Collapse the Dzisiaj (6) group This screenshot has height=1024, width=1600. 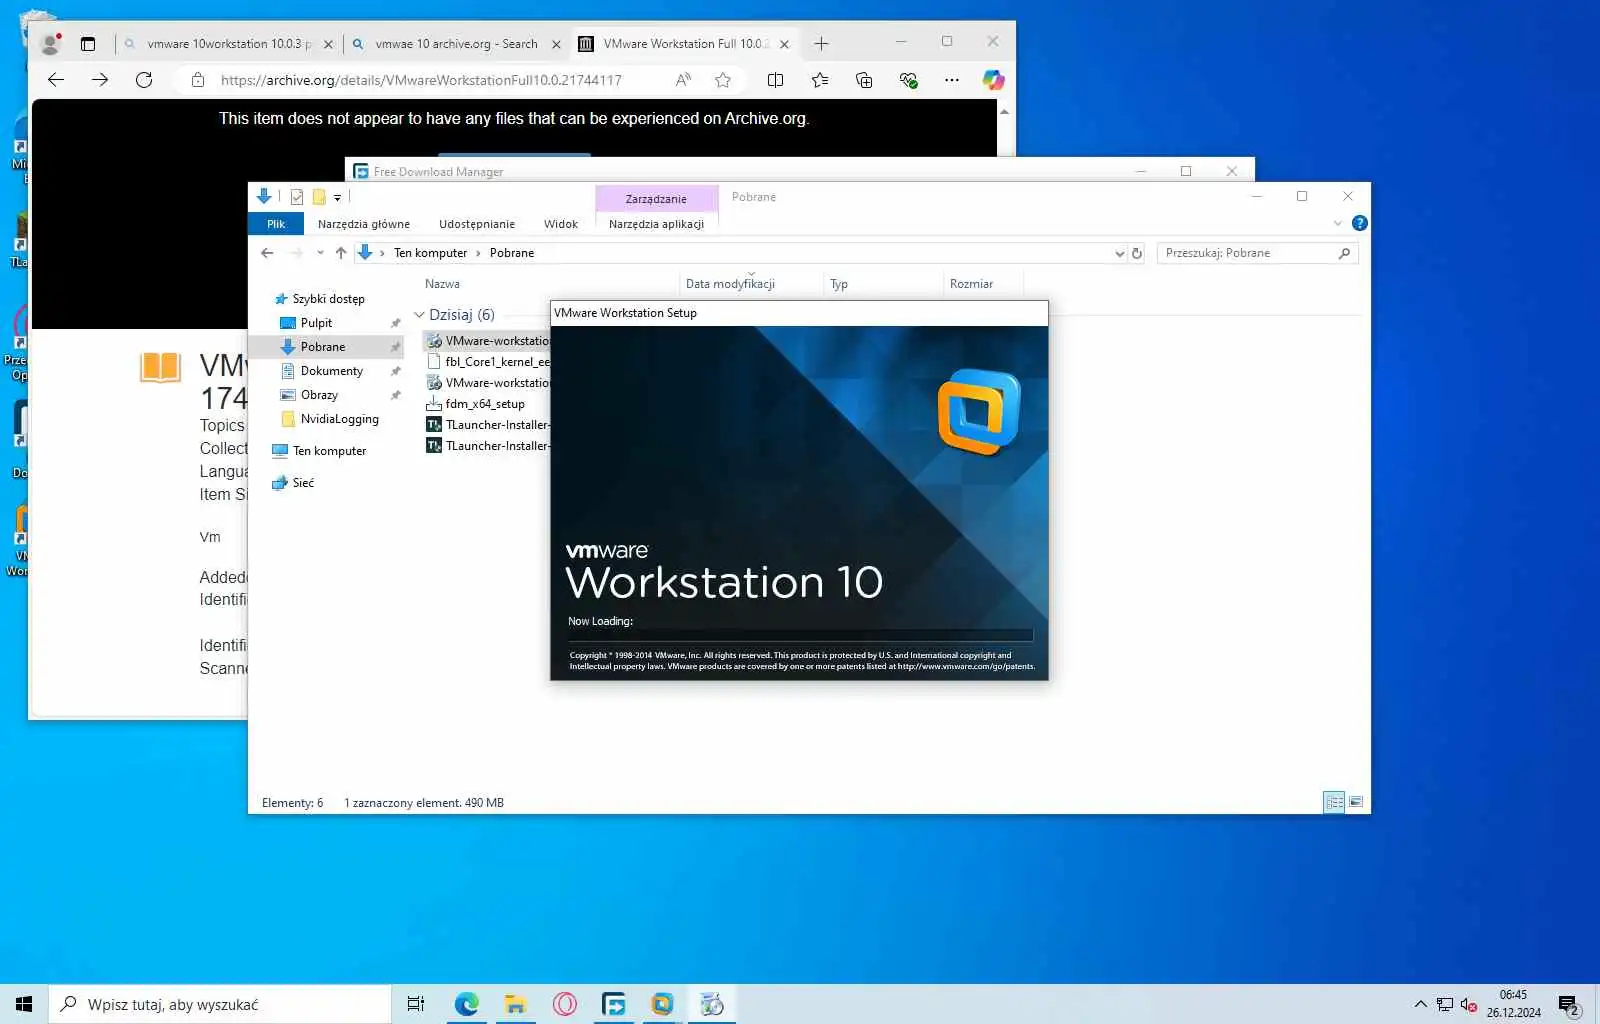(x=419, y=315)
